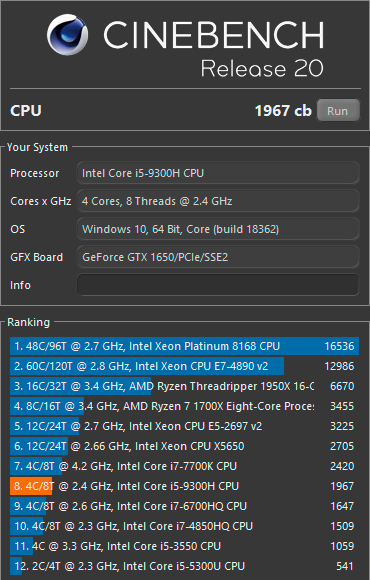
Task: Select the Xeon Platinum 8168 ranking entry
Action: (184, 346)
